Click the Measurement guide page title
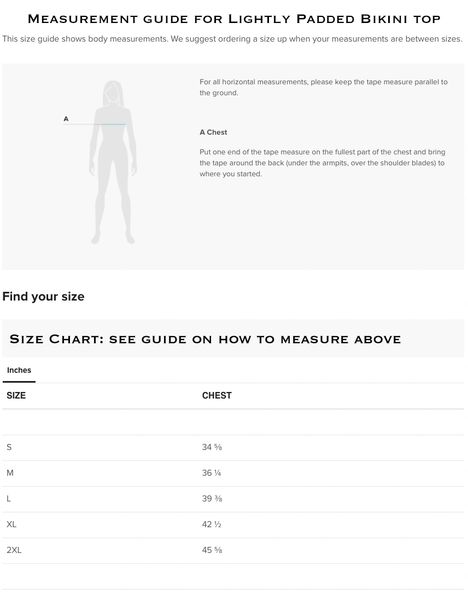Screen dimensions: 468x600 pos(234,19)
